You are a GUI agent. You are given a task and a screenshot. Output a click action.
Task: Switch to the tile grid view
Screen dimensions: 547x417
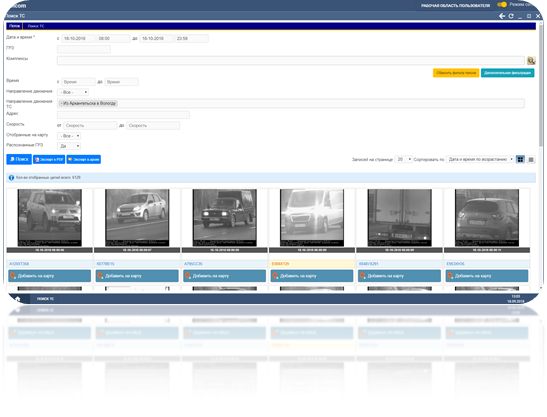pos(520,159)
